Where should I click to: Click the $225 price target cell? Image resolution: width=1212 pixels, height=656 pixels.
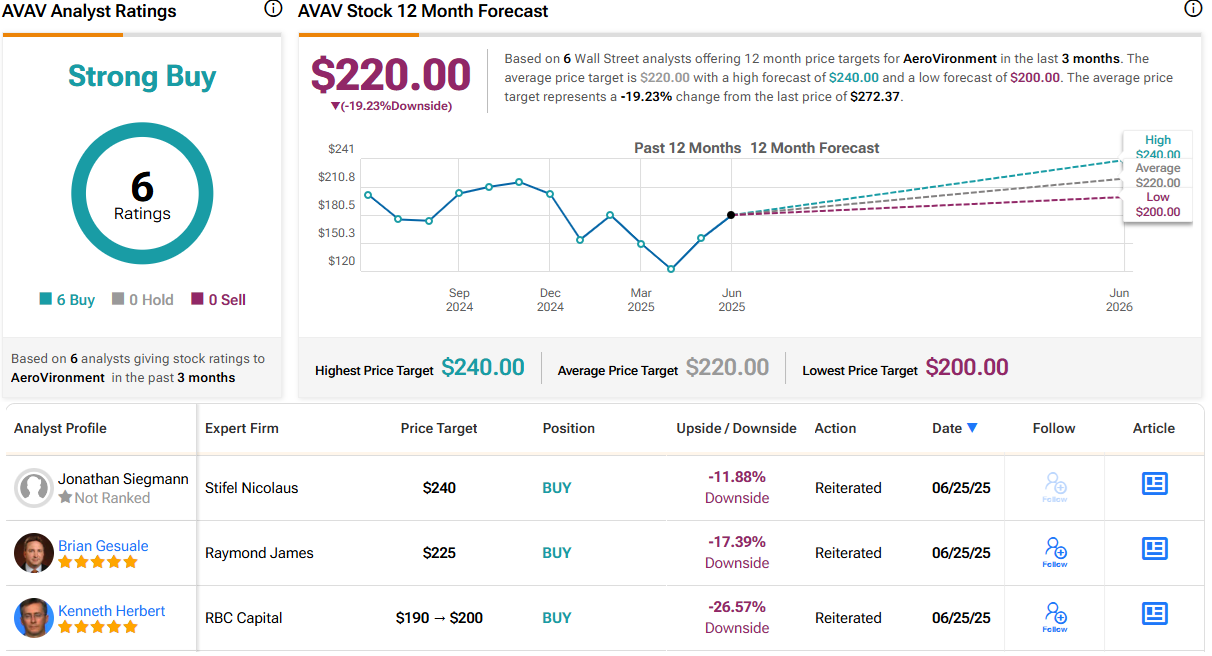[439, 553]
